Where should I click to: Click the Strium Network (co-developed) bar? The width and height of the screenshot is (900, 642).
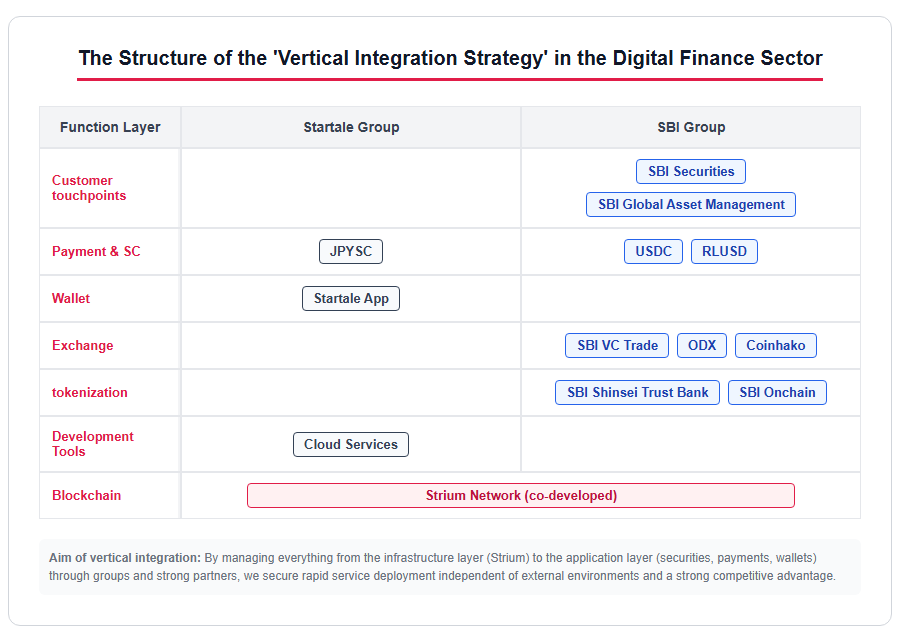click(x=521, y=496)
